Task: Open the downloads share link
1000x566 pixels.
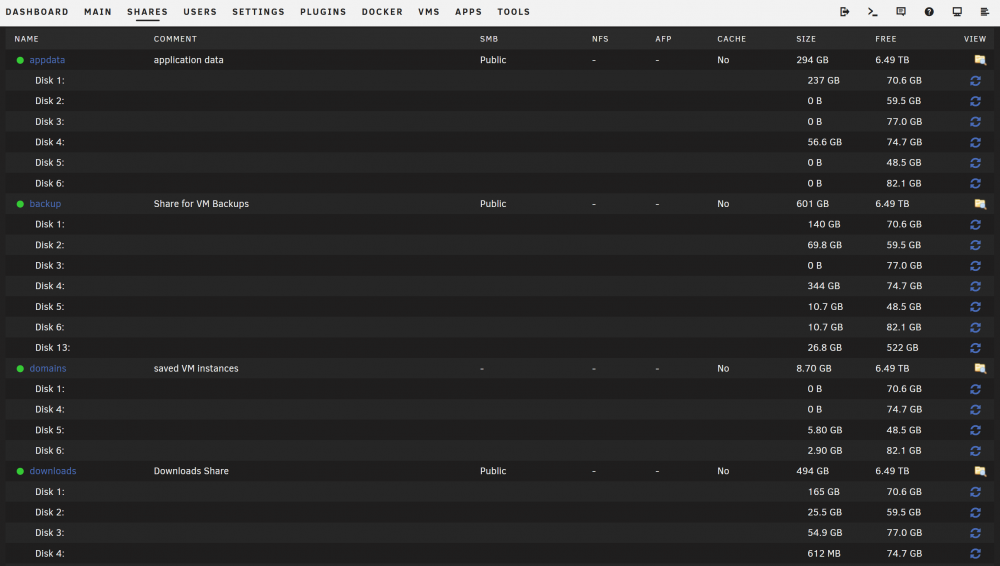Action: coord(53,471)
